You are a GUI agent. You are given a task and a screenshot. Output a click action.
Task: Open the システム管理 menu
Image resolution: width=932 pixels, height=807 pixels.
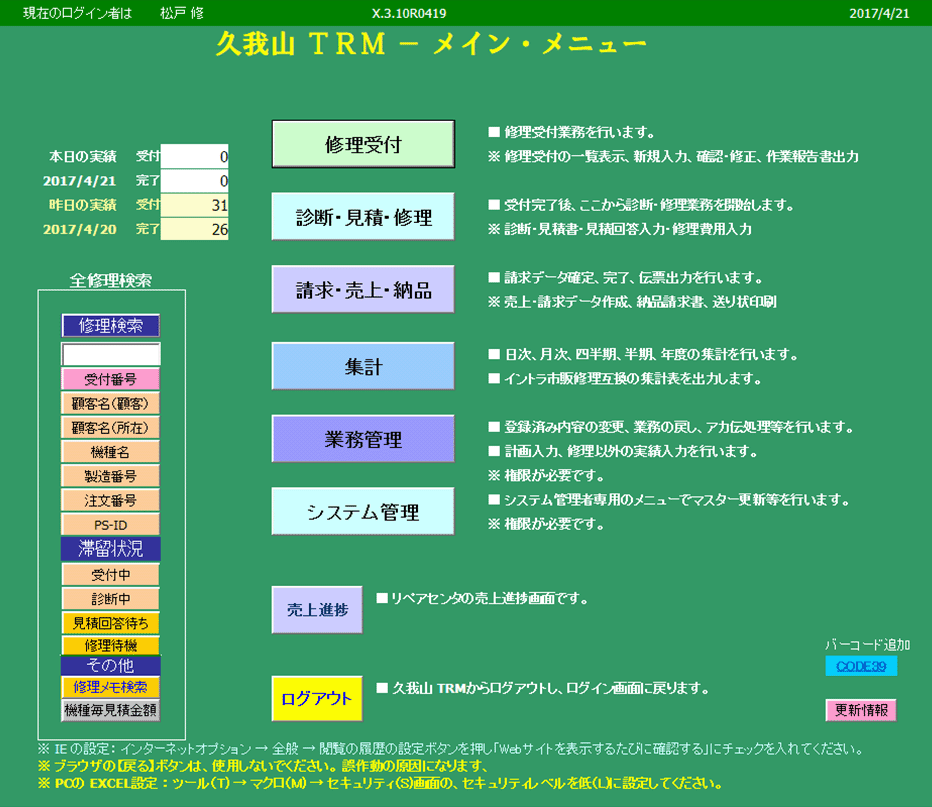pyautogui.click(x=363, y=512)
